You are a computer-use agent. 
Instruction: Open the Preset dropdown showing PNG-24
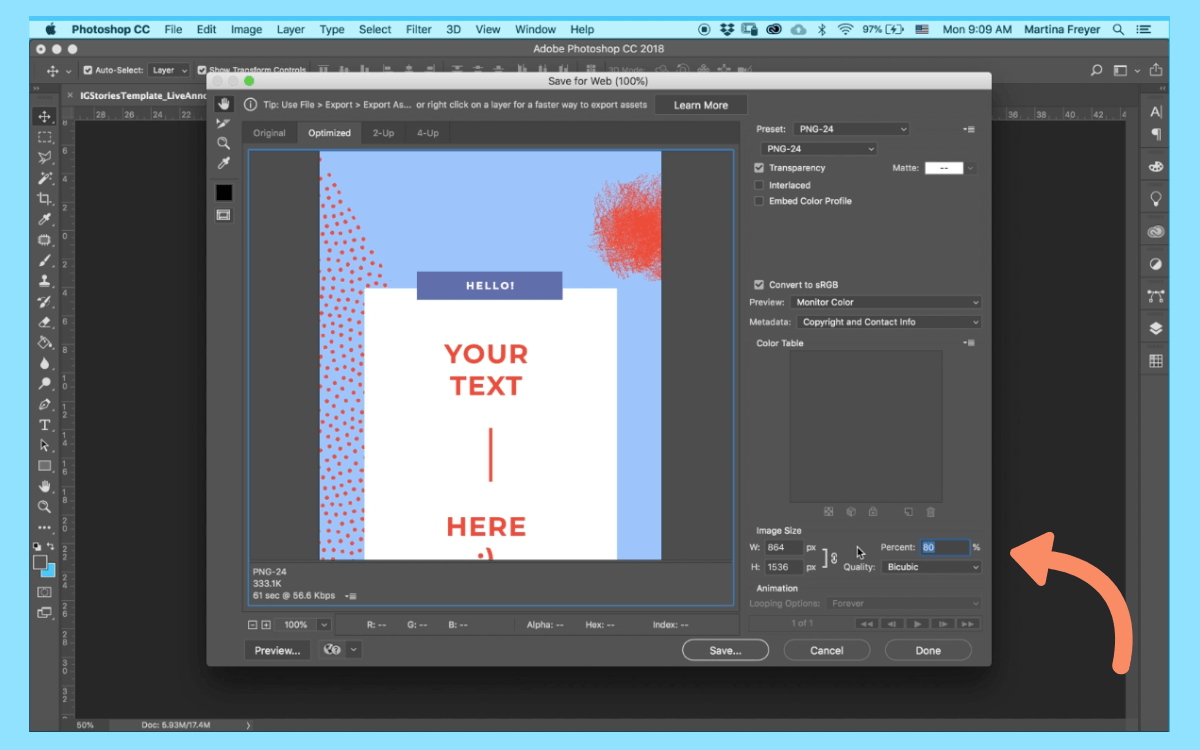(851, 128)
